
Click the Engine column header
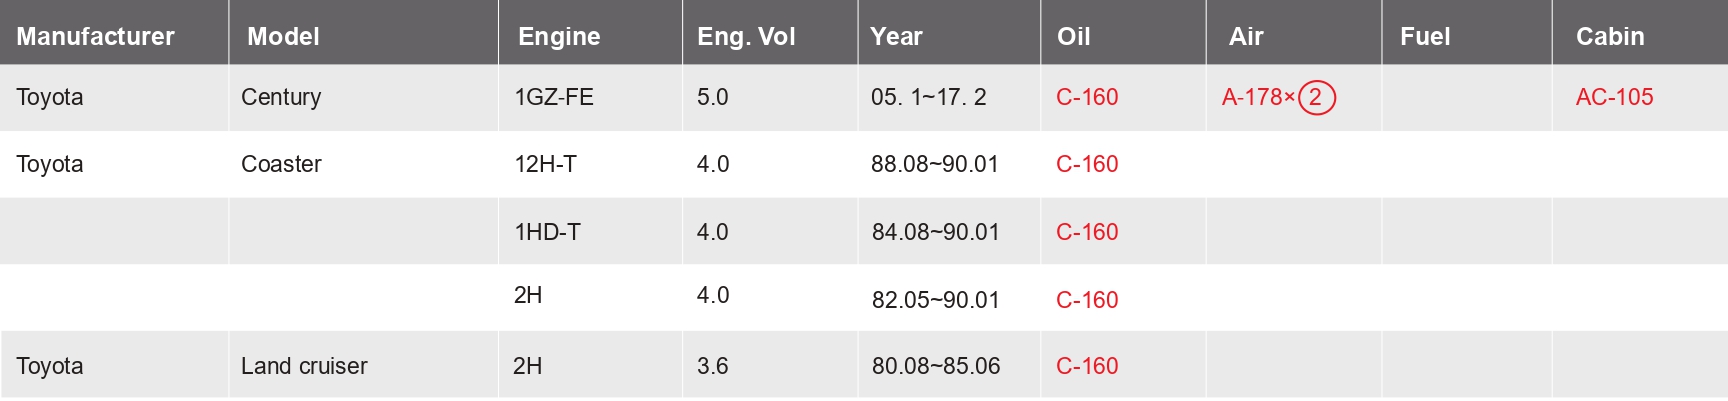coord(559,36)
